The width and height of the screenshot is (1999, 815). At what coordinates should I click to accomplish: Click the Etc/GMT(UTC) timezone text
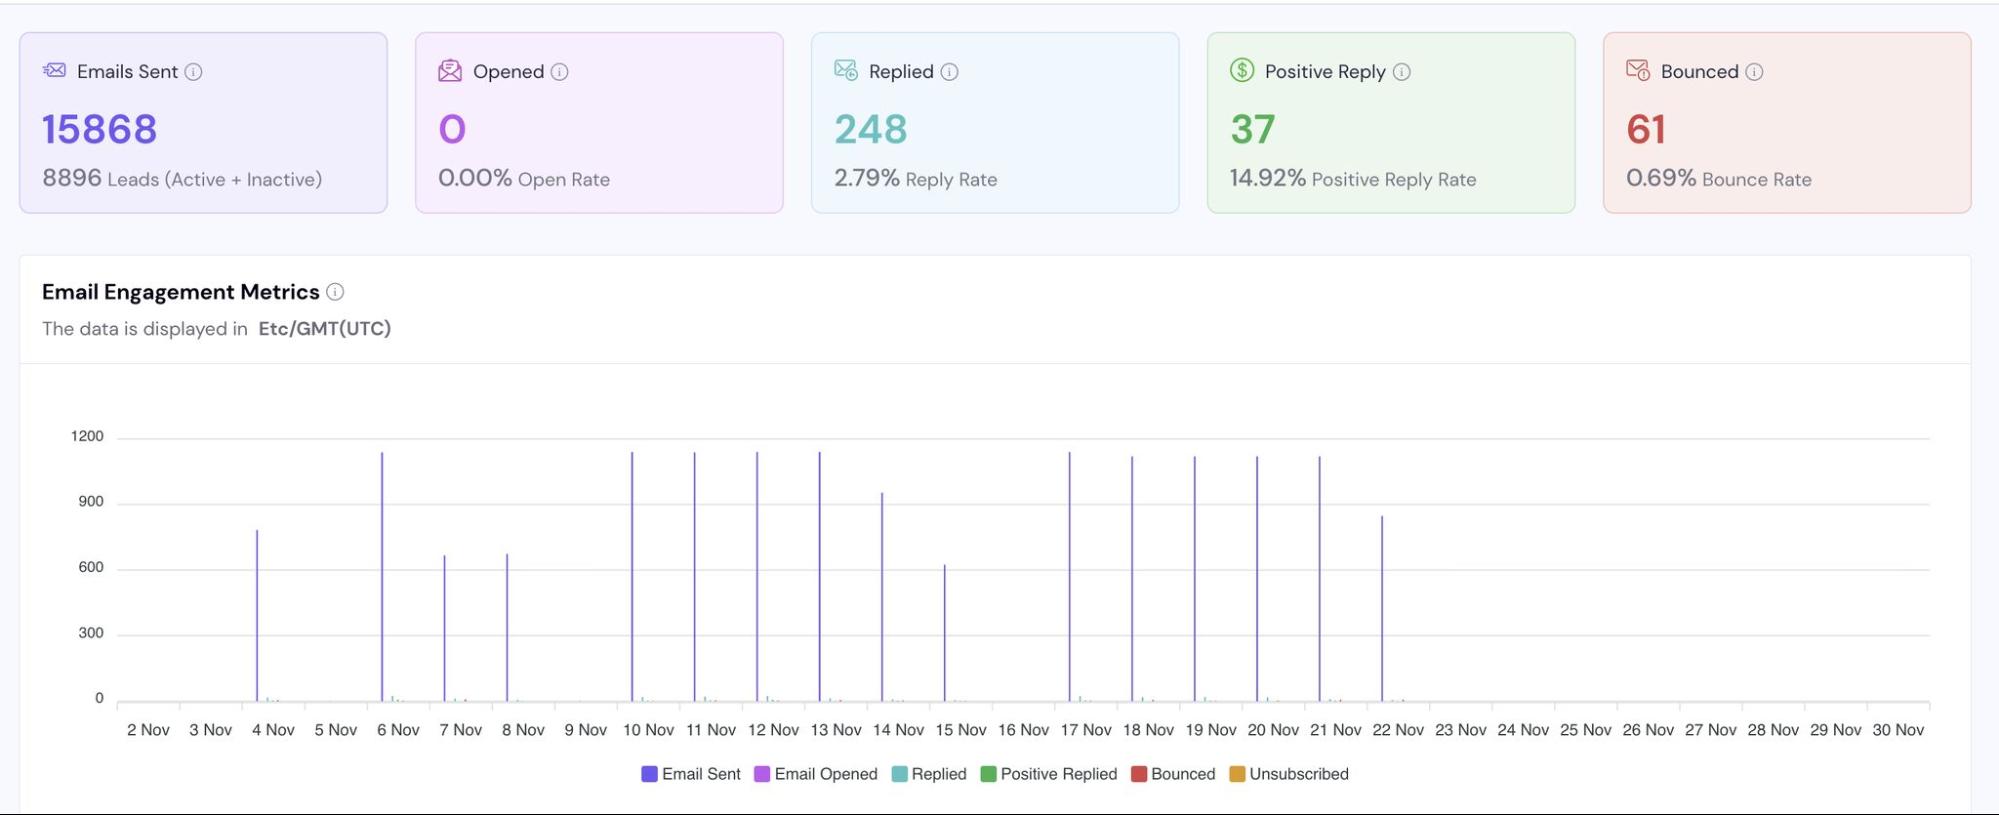click(325, 329)
